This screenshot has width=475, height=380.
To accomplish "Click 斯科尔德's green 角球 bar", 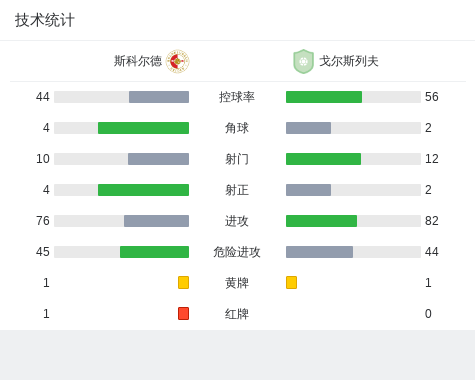I will pyautogui.click(x=143, y=128).
